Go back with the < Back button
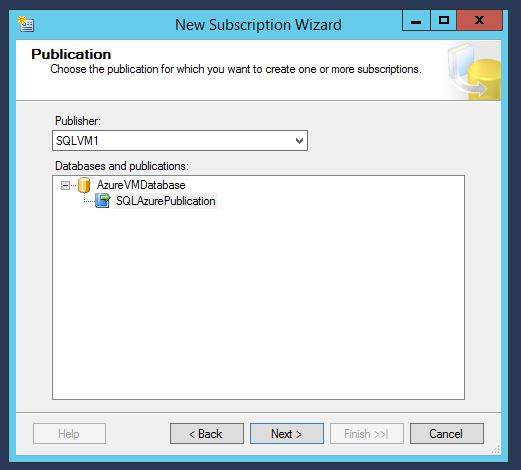Image resolution: width=521 pixels, height=470 pixels. pos(207,434)
